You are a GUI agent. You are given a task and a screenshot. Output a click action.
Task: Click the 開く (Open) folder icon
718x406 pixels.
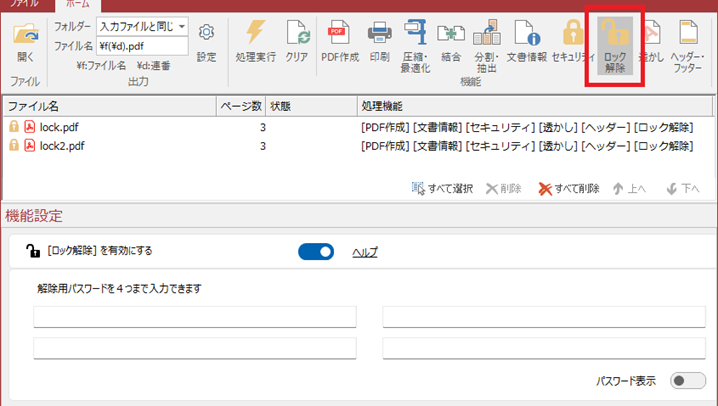coord(25,33)
